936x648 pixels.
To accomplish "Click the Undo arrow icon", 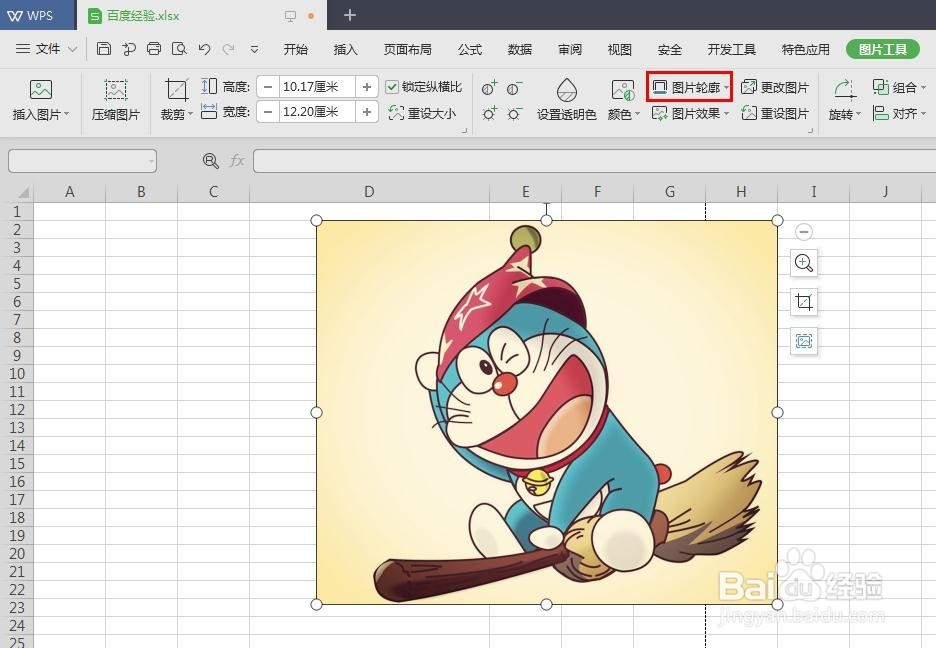I will pyautogui.click(x=205, y=49).
